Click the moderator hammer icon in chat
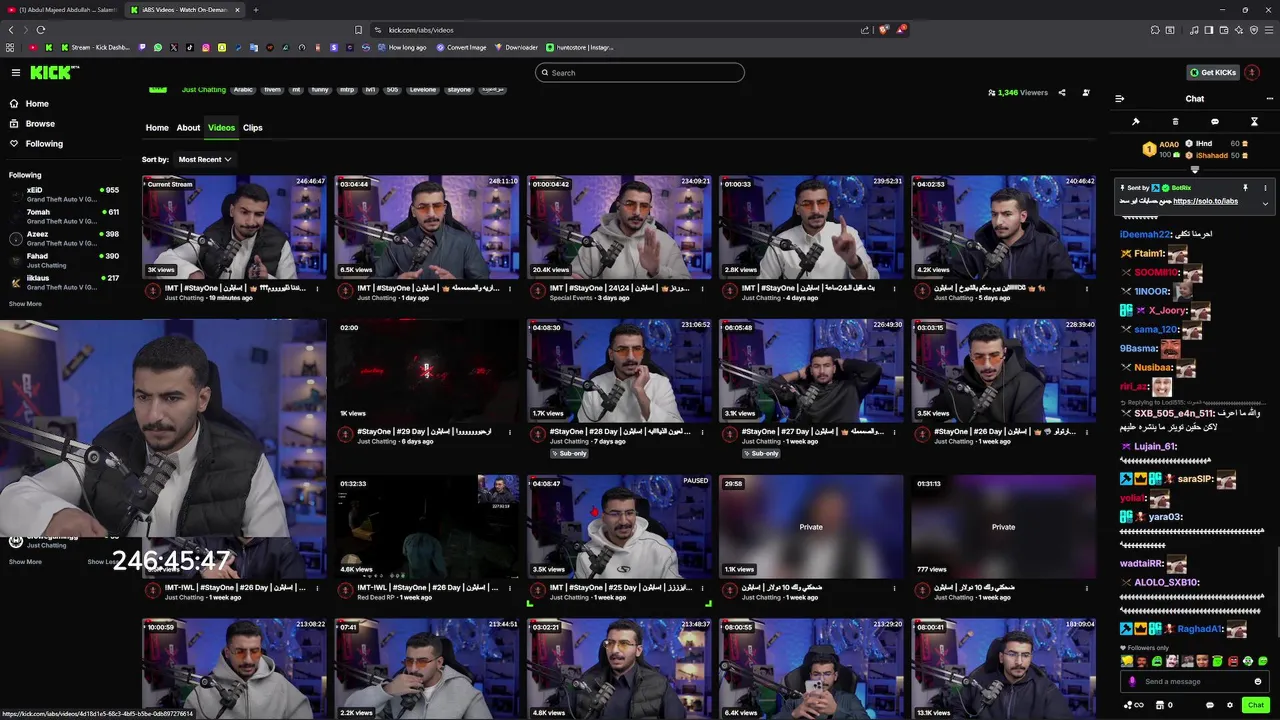 1136,122
